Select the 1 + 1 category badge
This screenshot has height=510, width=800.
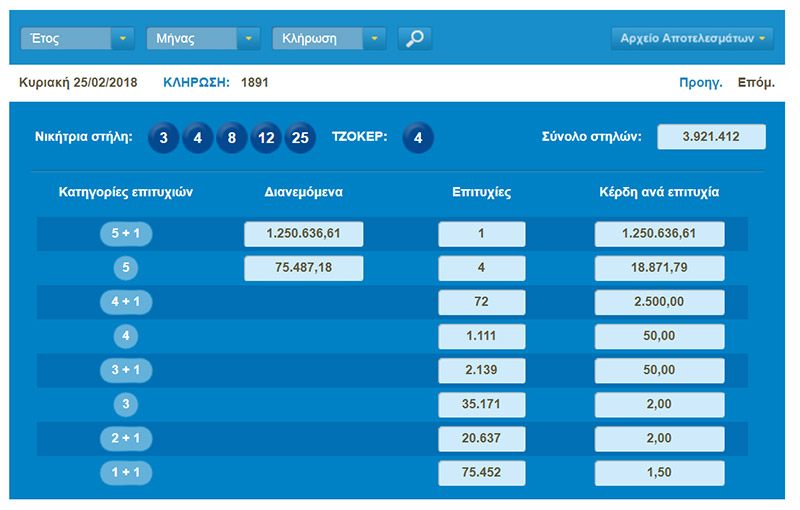tap(126, 472)
